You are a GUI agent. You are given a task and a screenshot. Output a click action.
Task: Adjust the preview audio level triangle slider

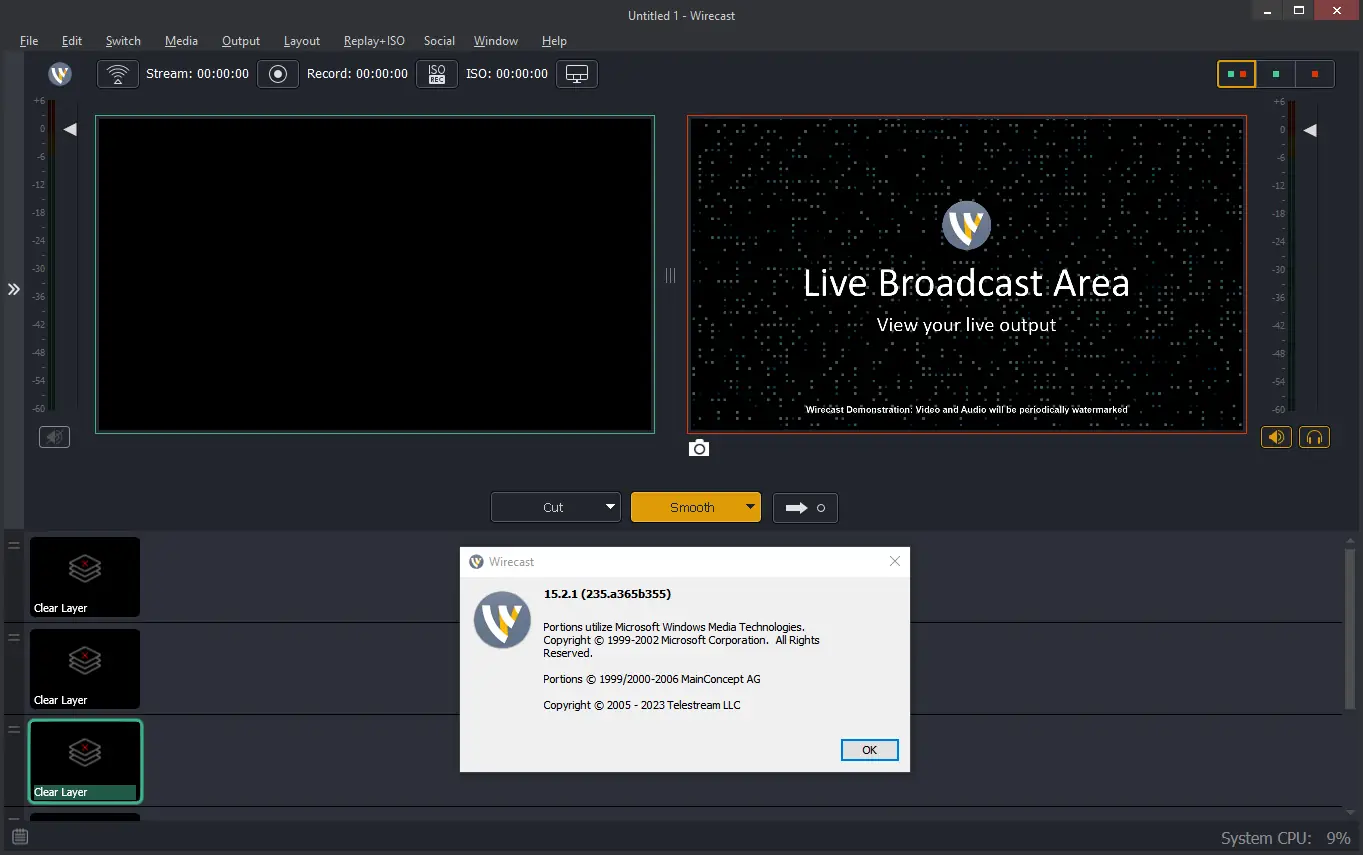pos(70,129)
